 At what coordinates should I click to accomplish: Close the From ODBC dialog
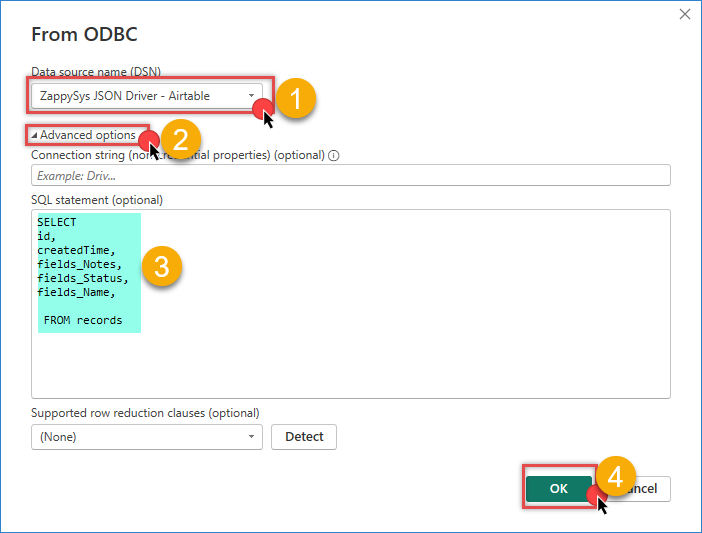click(x=685, y=14)
